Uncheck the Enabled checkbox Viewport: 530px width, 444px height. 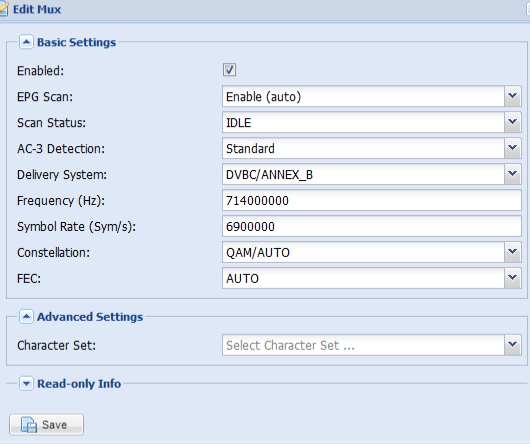tap(229, 70)
